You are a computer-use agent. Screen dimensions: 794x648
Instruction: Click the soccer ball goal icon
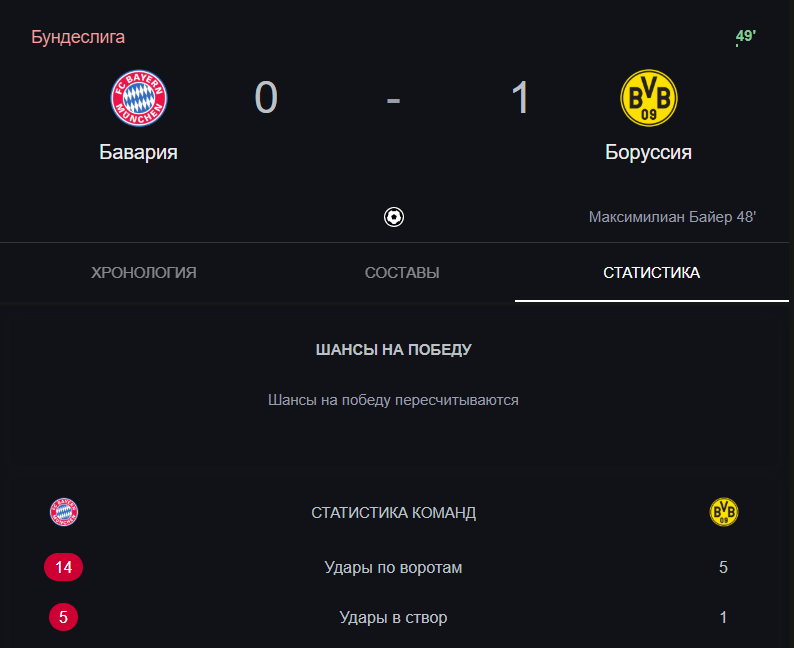click(394, 217)
